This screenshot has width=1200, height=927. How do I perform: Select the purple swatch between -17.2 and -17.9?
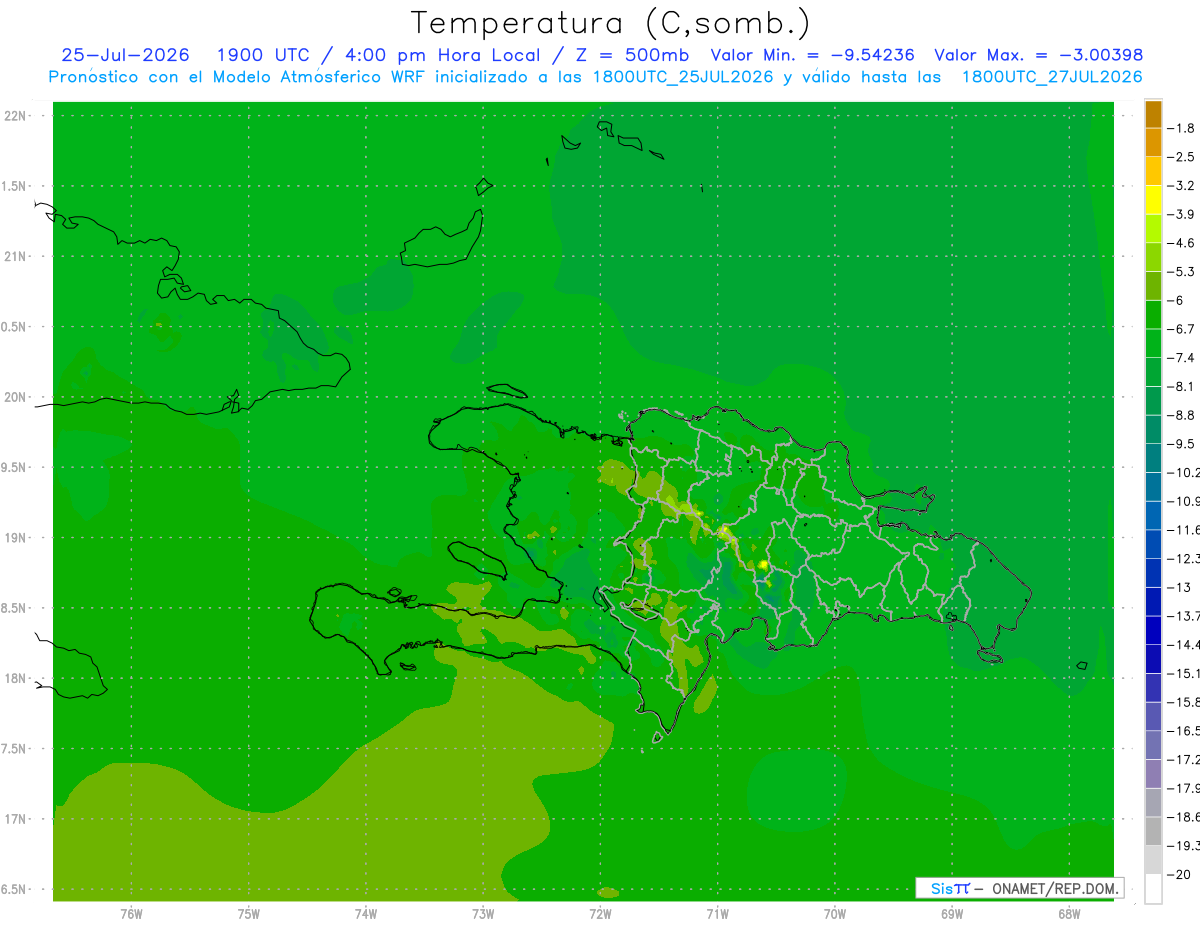point(1153,774)
